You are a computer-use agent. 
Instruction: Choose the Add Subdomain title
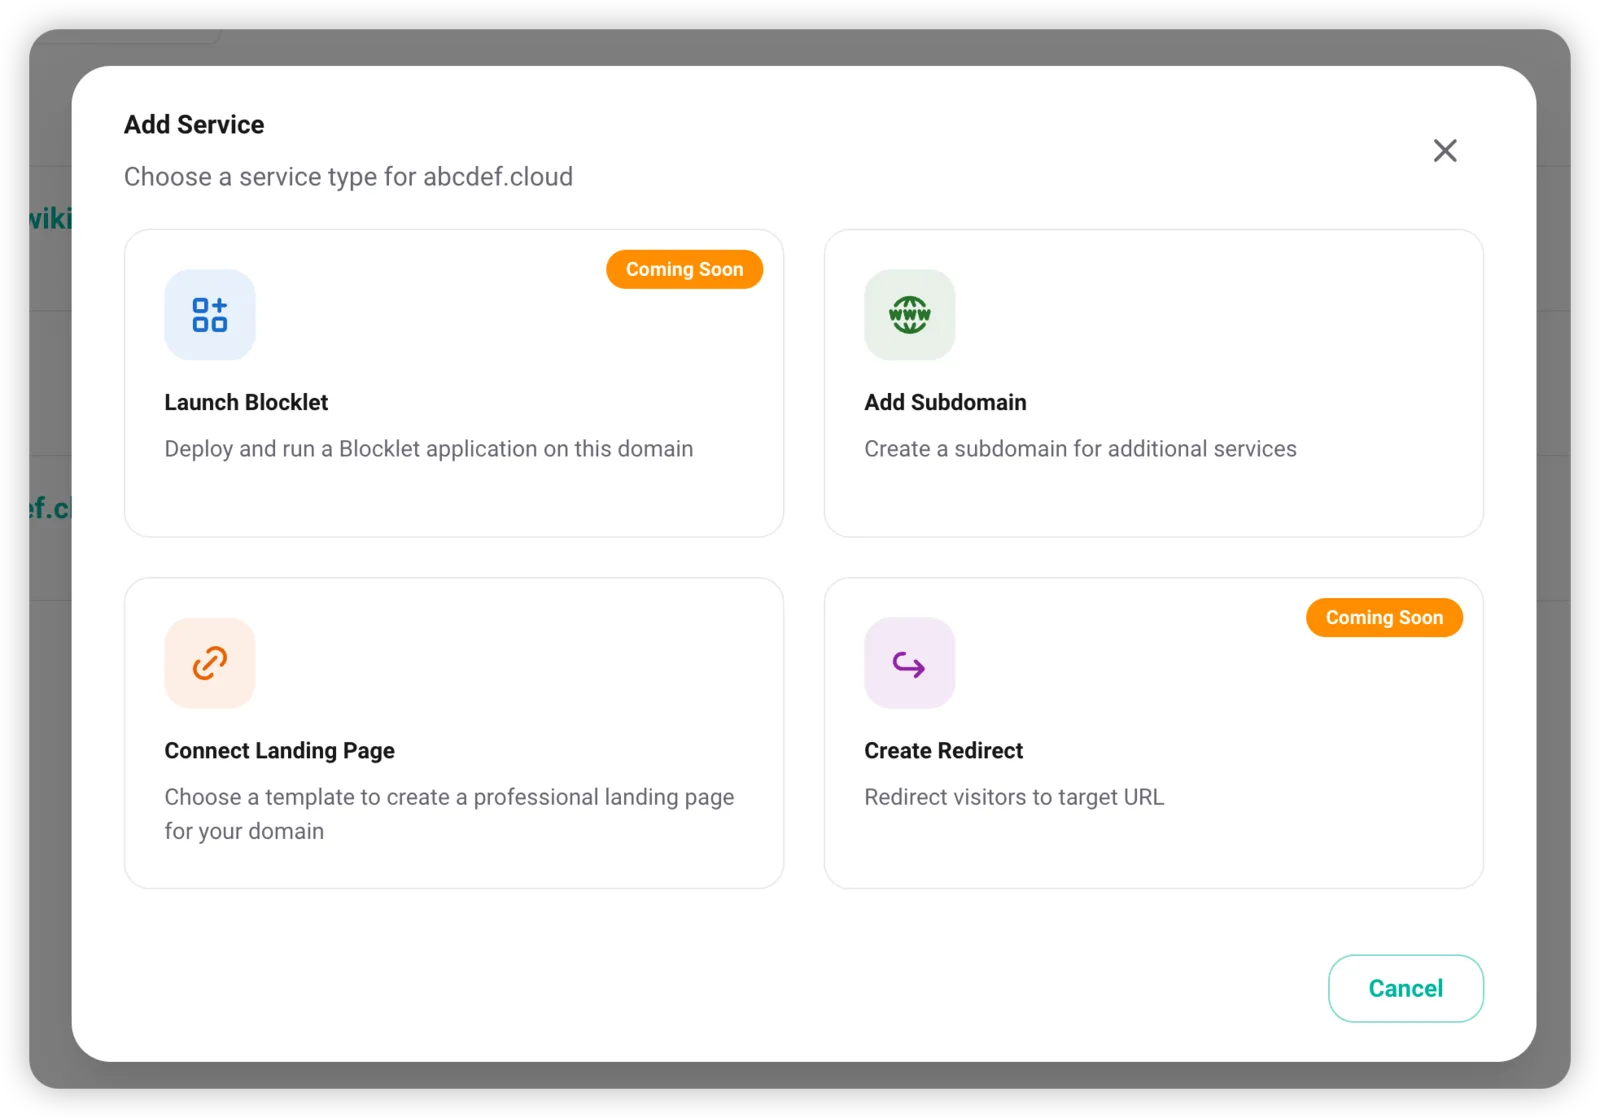[946, 402]
